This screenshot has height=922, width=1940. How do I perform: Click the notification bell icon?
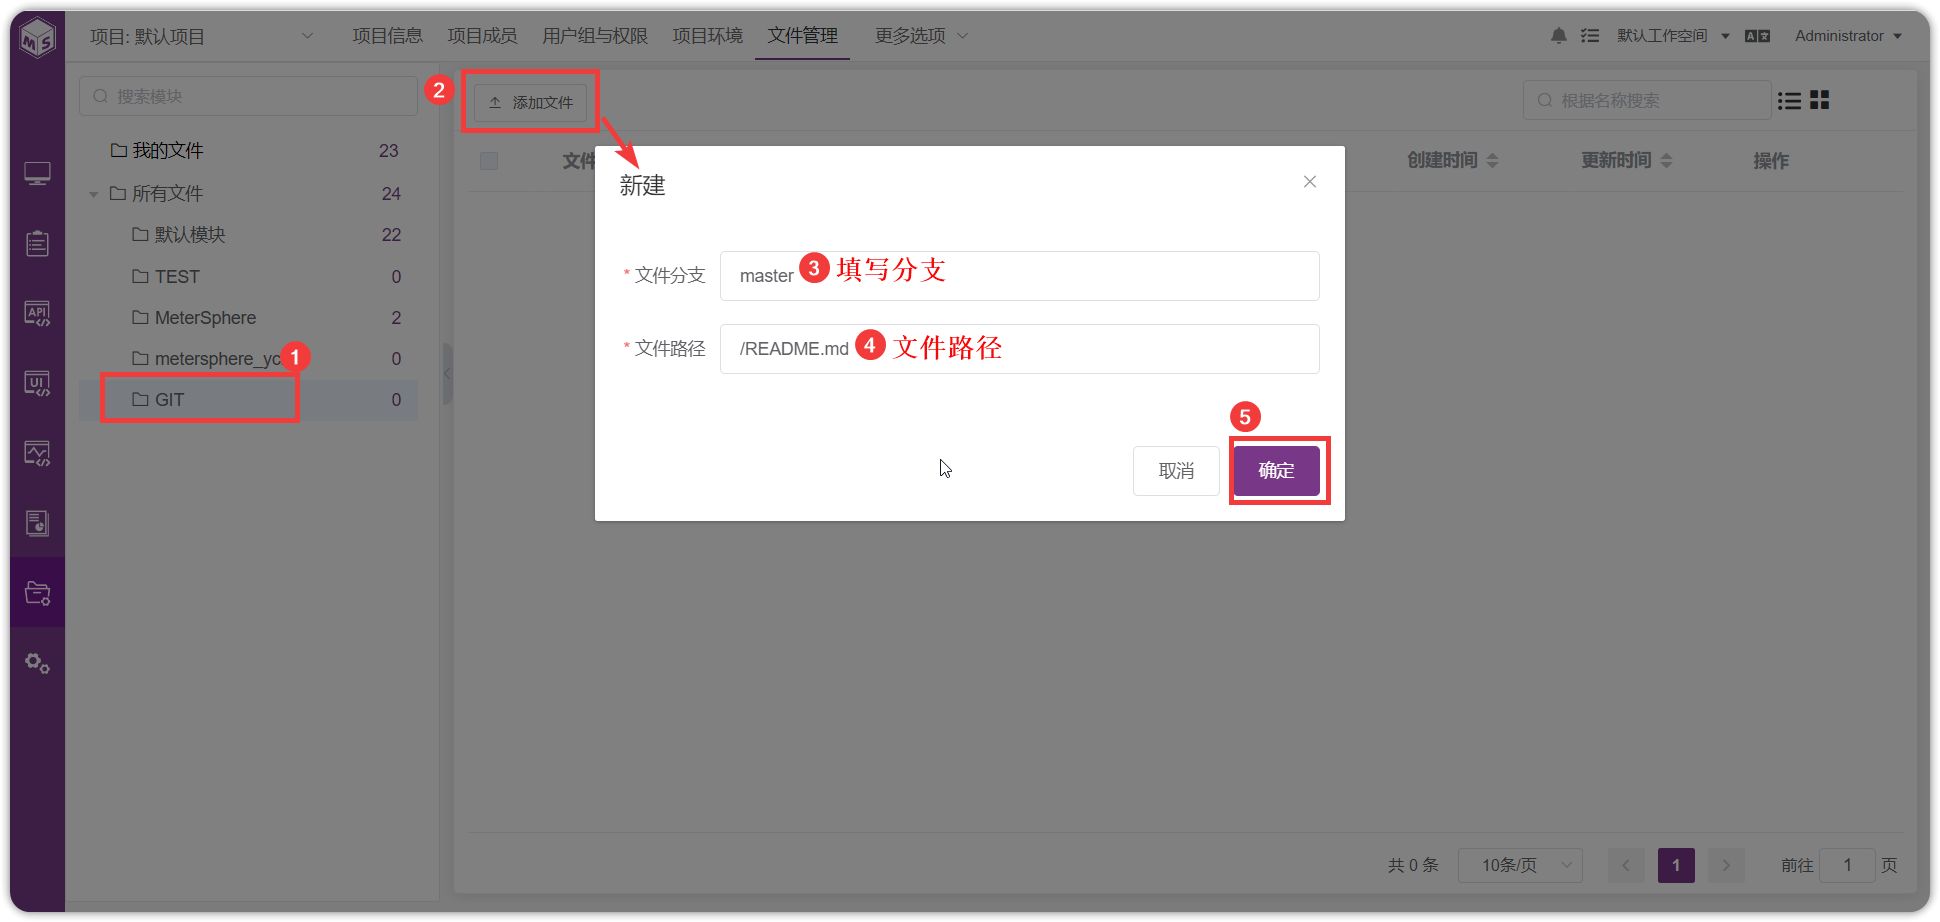coord(1559,36)
